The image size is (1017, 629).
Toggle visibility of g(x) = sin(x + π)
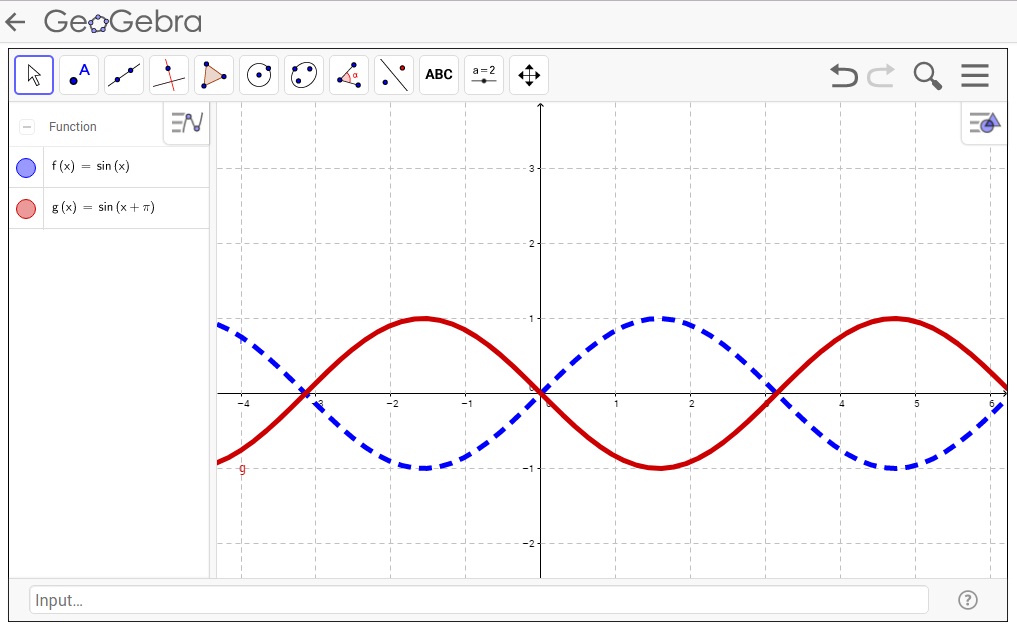[x=25, y=207]
